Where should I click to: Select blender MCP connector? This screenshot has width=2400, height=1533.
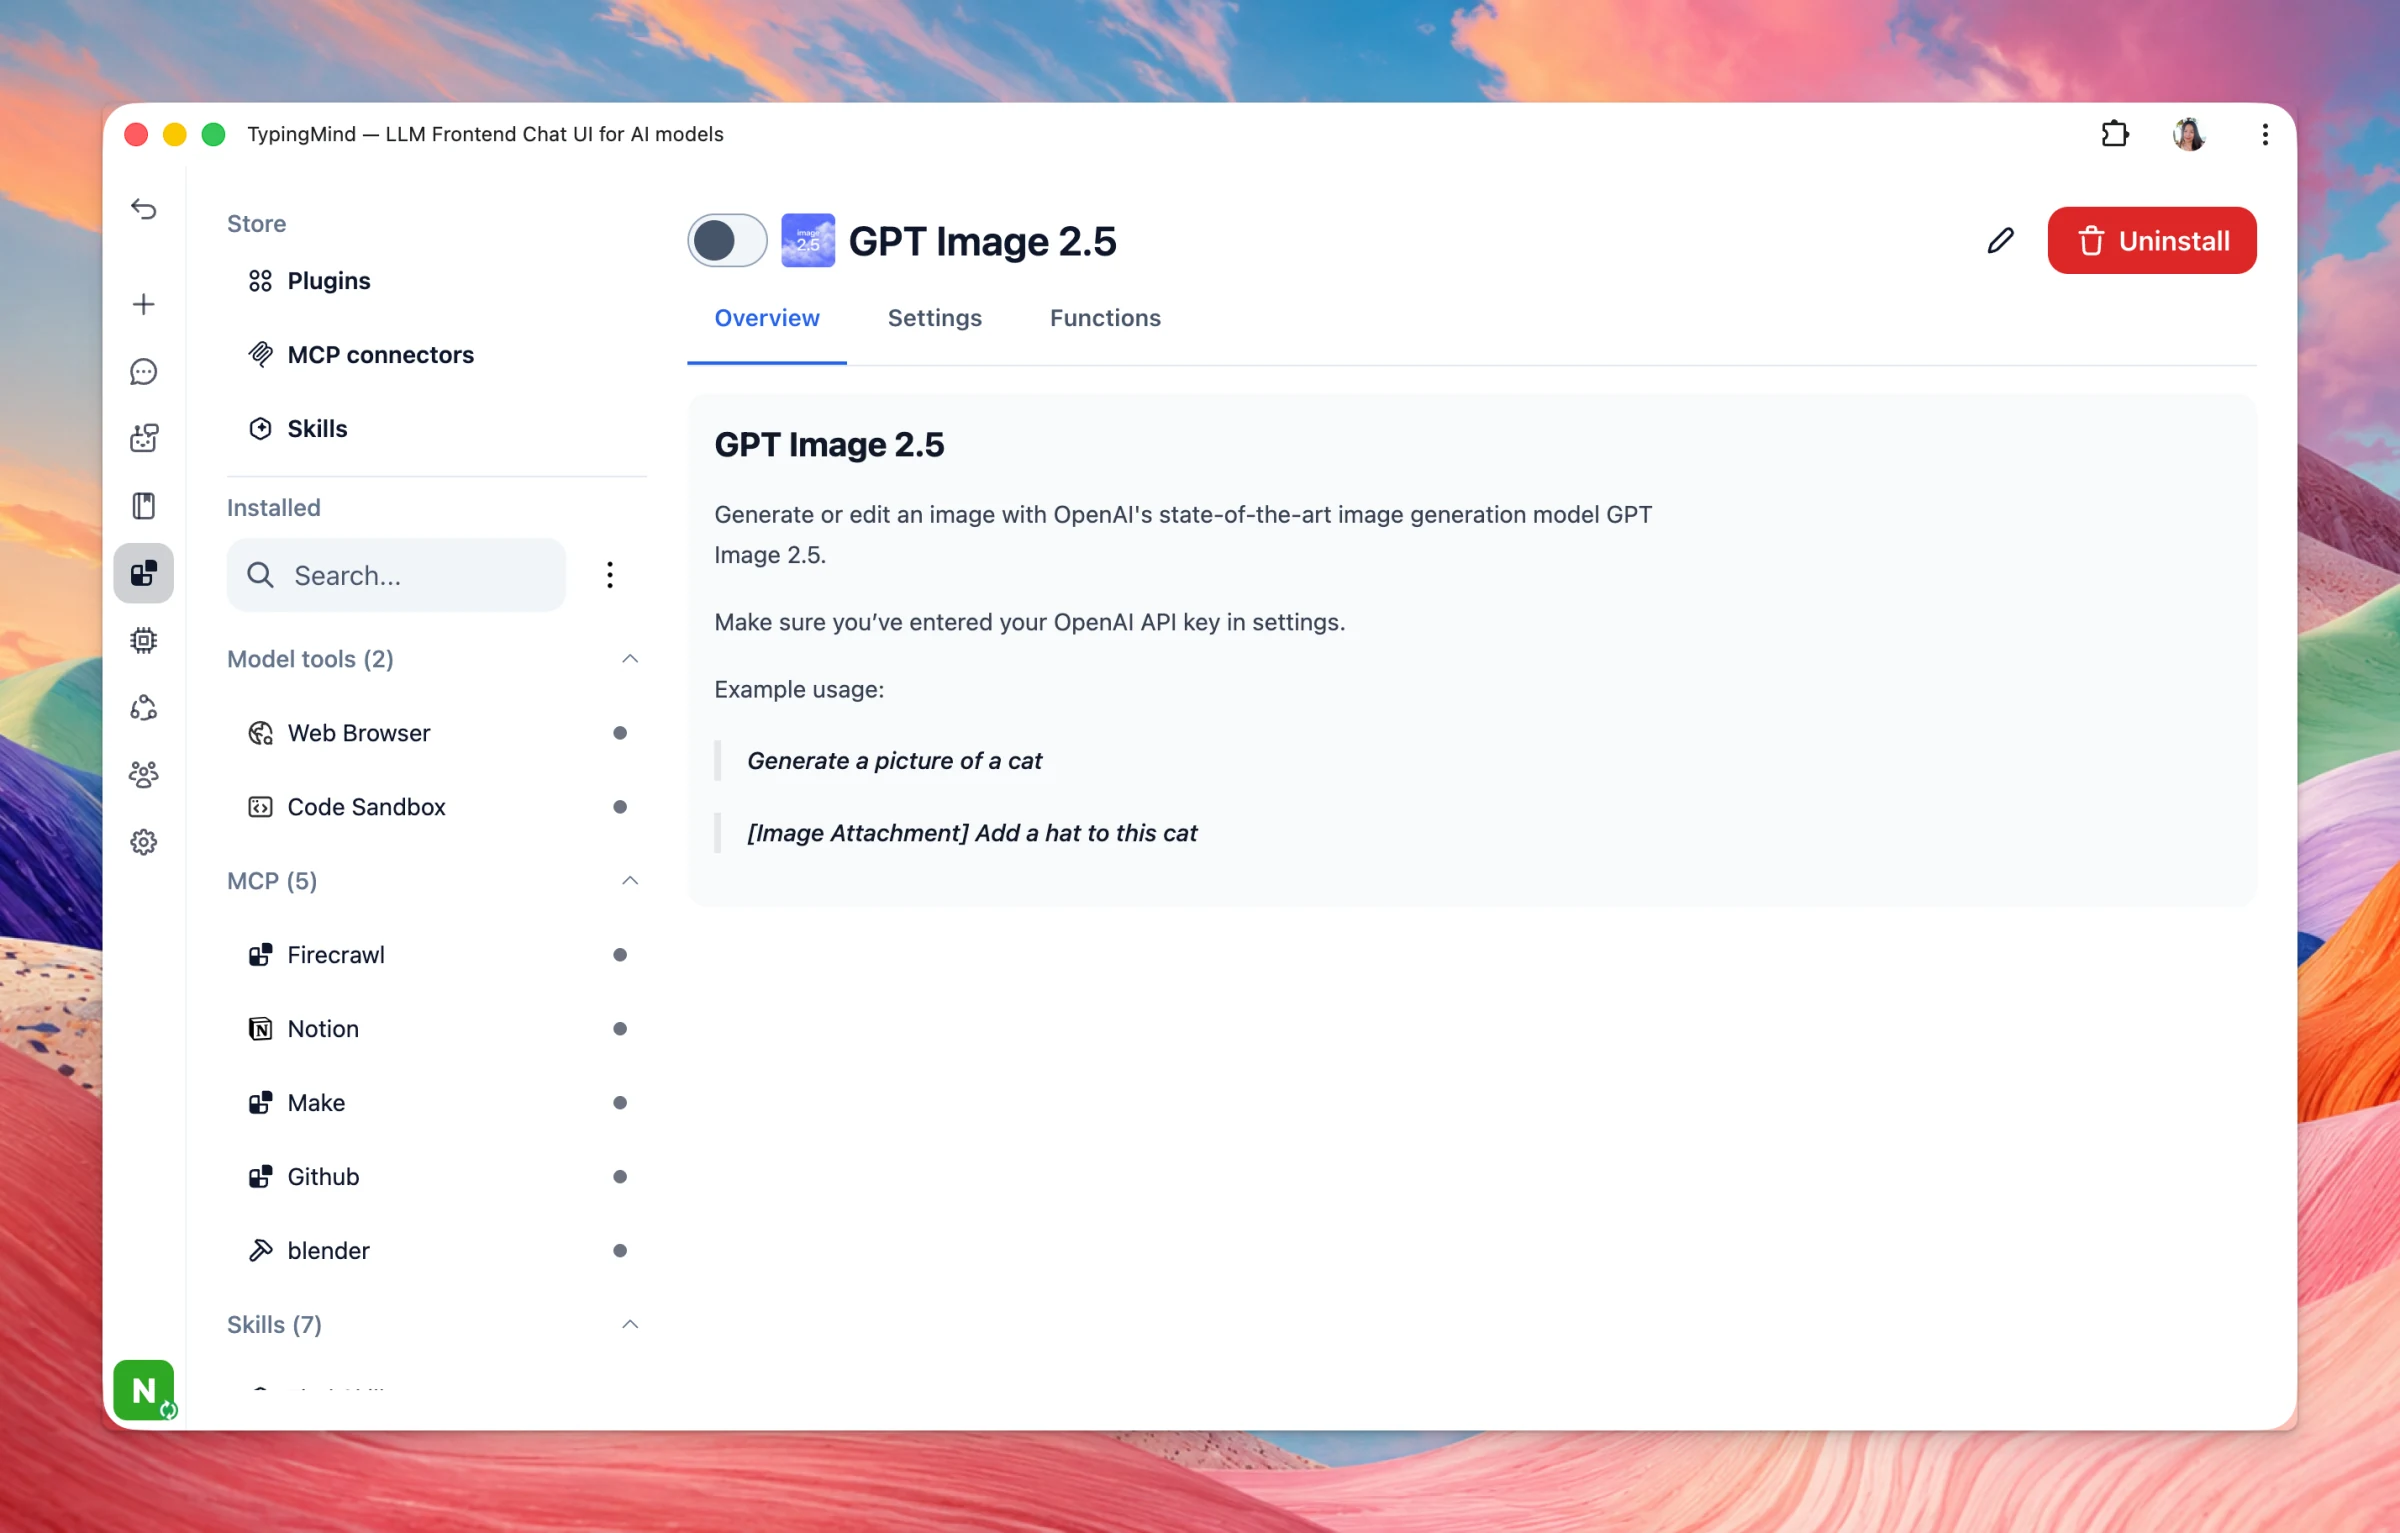[x=436, y=1251]
